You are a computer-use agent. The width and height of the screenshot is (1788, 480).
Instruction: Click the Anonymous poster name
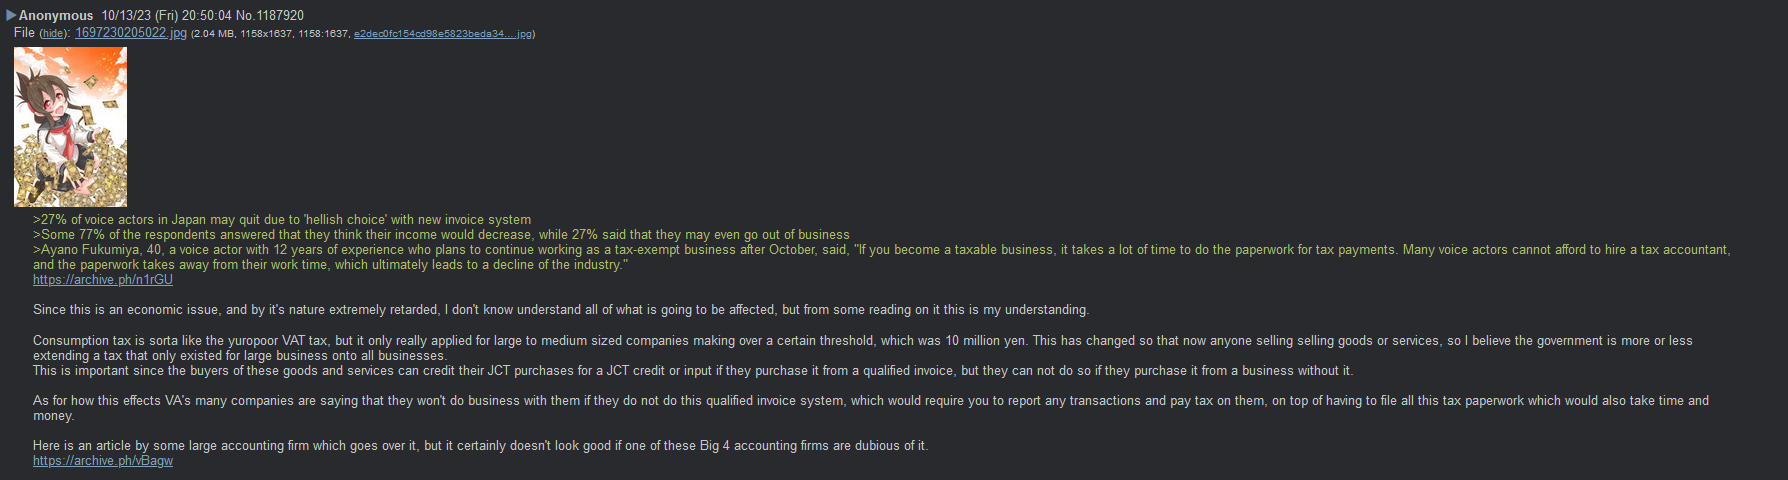click(56, 16)
